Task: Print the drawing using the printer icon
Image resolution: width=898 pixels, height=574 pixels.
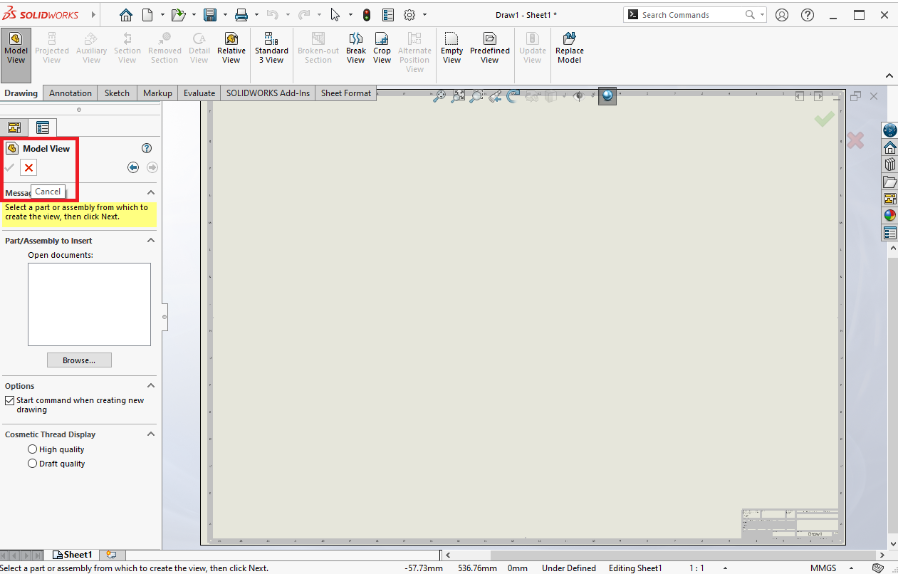Action: click(x=242, y=15)
